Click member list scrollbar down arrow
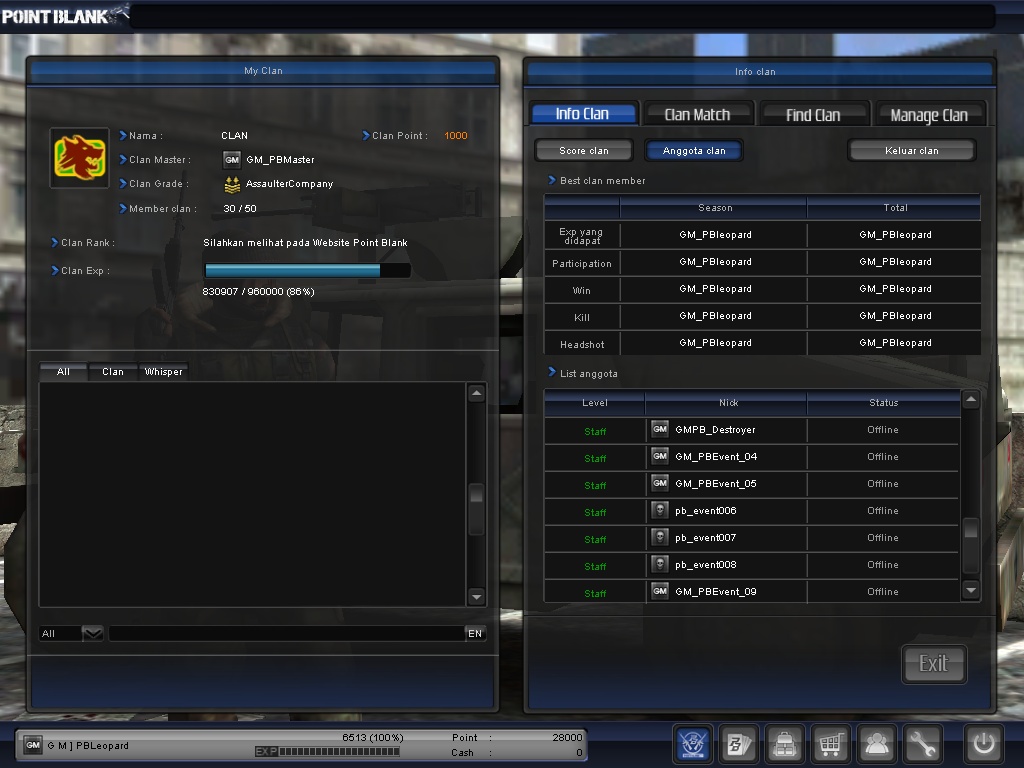 coord(971,590)
